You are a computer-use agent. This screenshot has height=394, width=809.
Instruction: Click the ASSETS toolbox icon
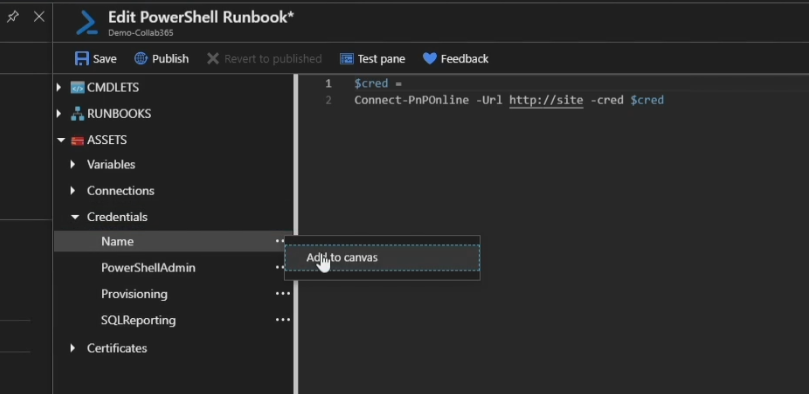77,140
